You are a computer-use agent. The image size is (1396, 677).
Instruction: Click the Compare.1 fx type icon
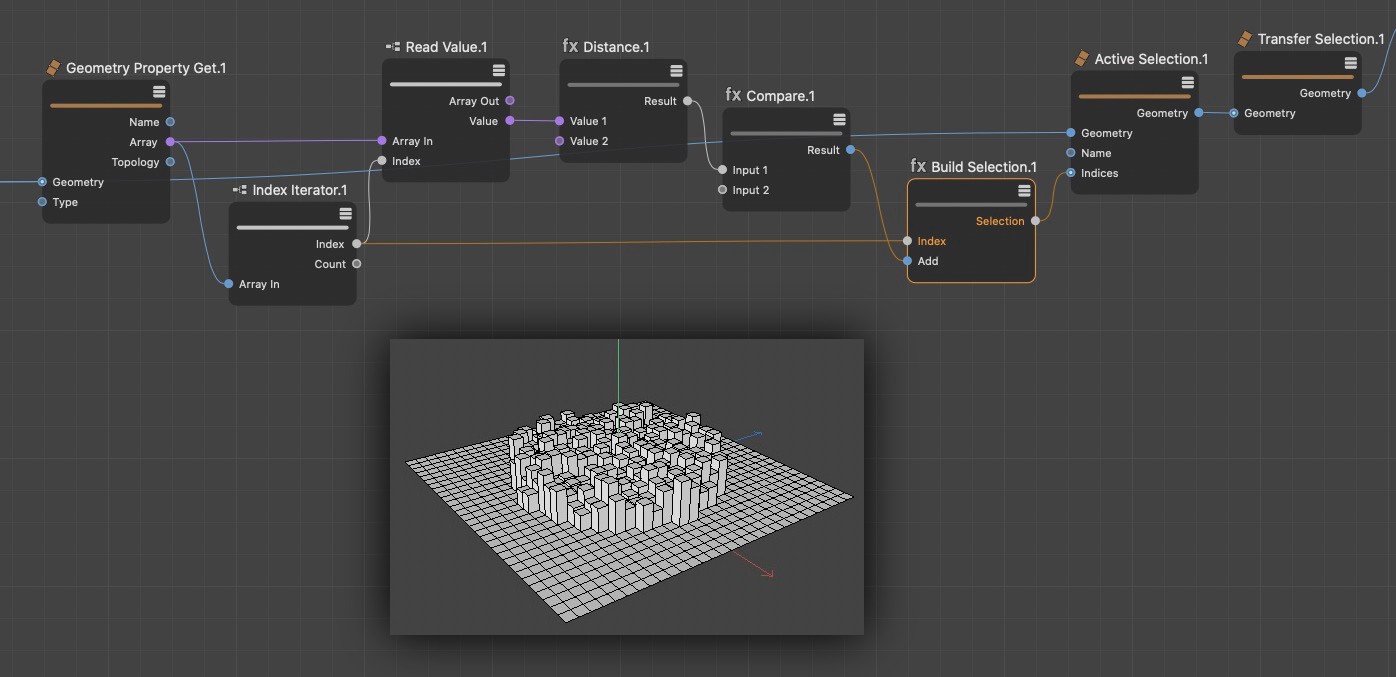(733, 95)
